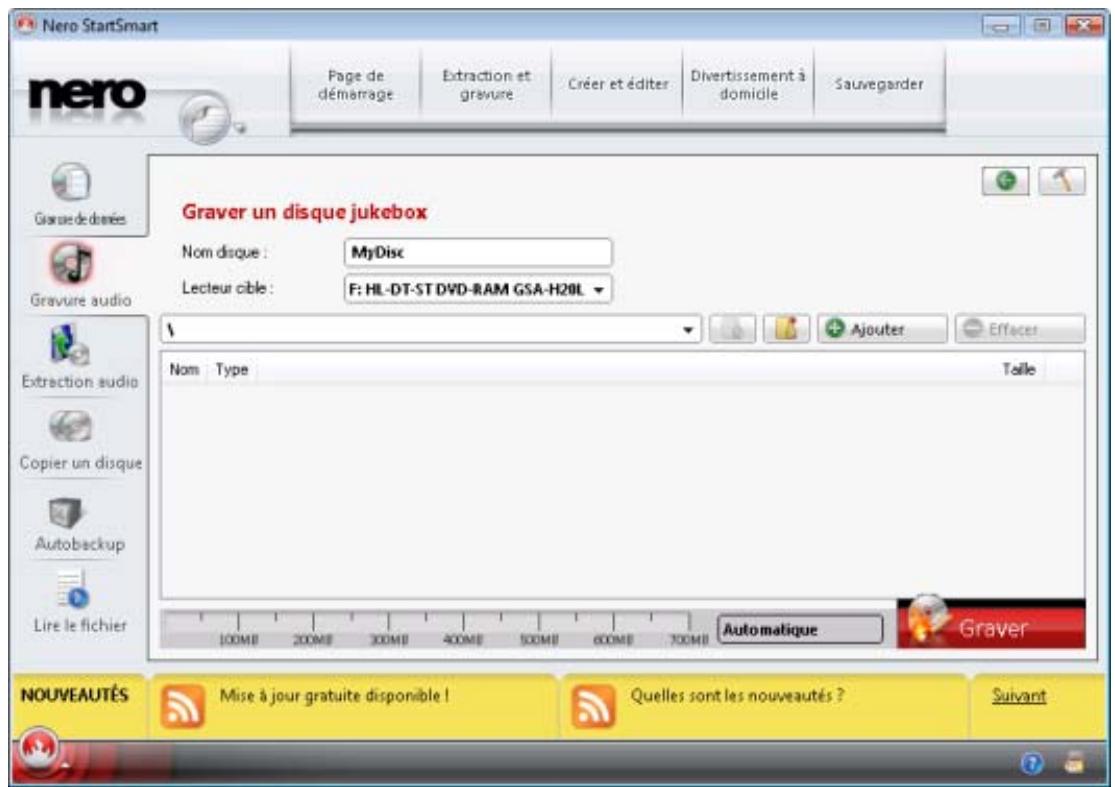Viewport: 1115px width, 787px height.
Task: Click the Nero StartSmart title bar icon
Action: pyautogui.click(x=26, y=25)
